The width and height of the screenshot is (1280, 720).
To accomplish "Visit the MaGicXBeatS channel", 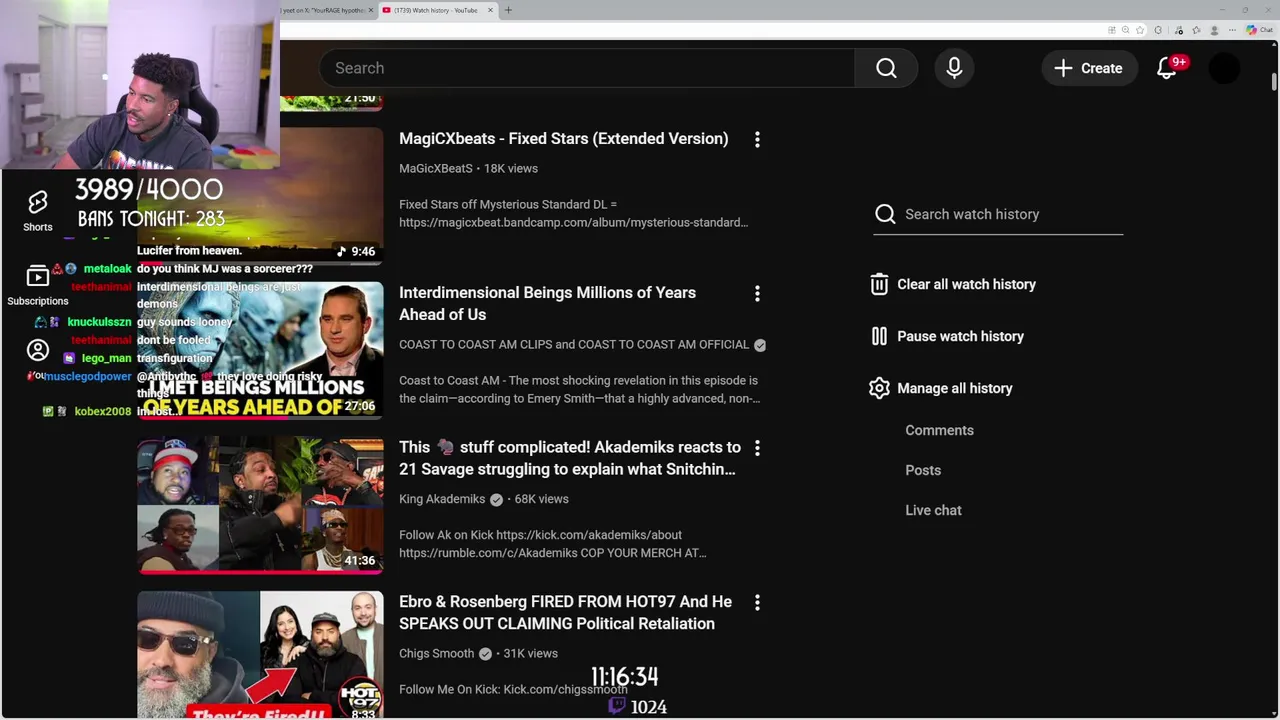I will click(435, 168).
